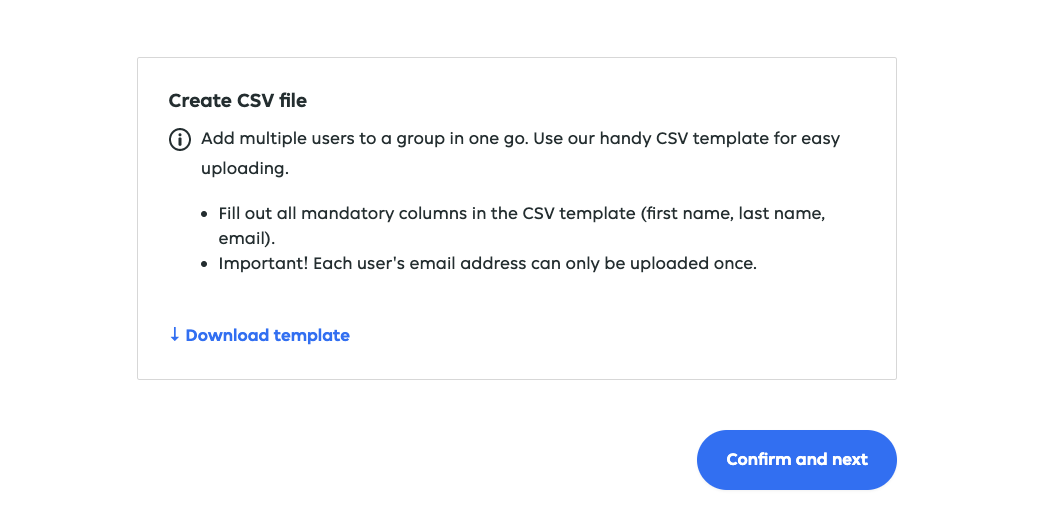1060x520 pixels.
Task: Click the text "can only be uploaded once."
Action: point(634,265)
